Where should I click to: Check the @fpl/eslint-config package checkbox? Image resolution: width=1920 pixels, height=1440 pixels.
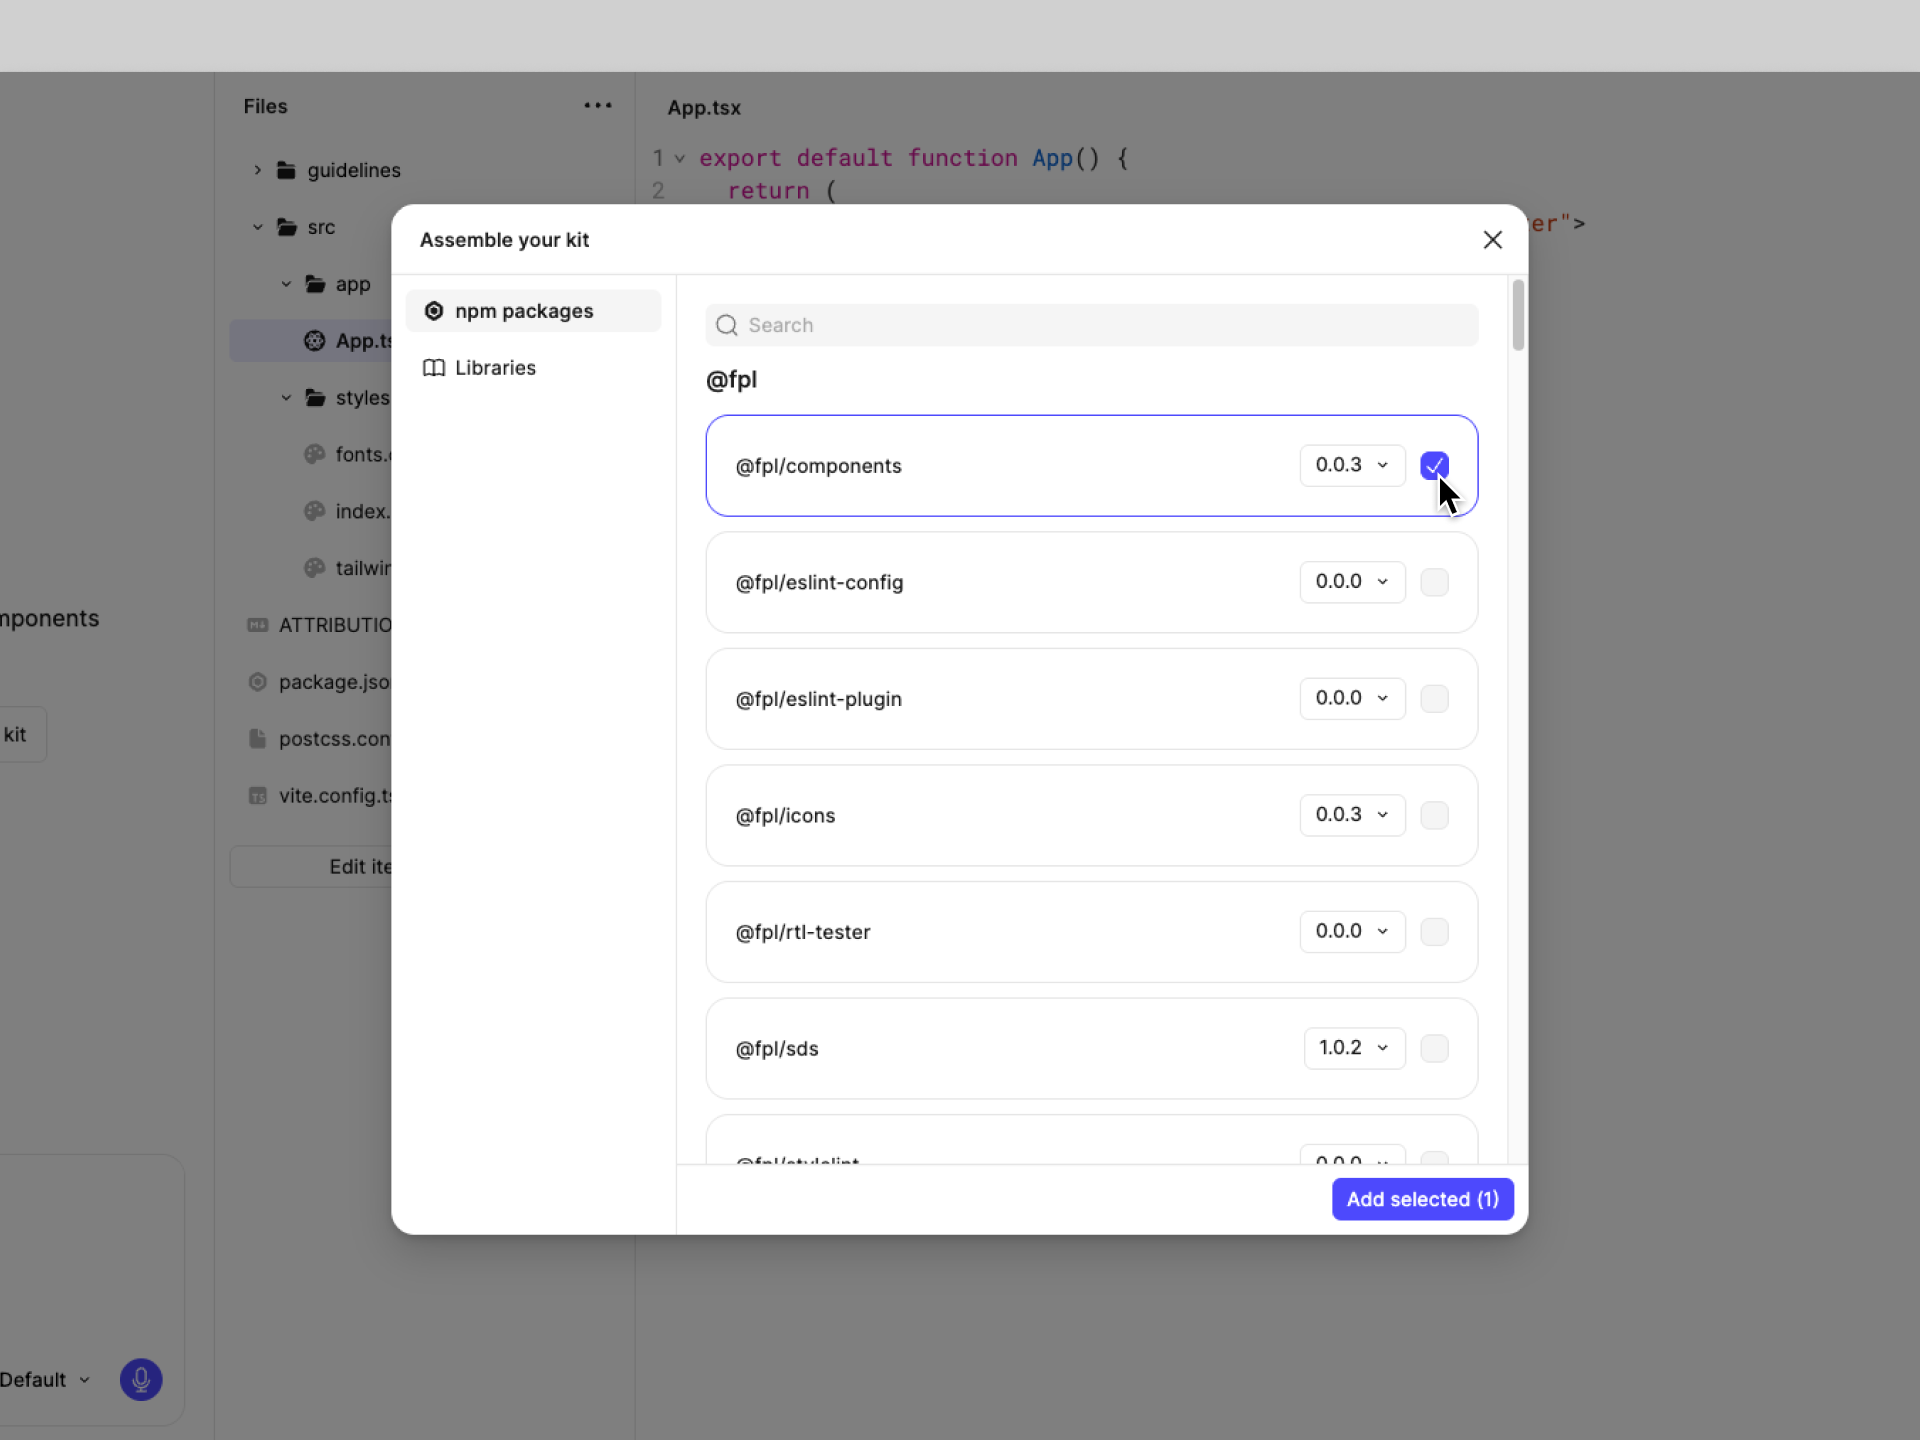click(1434, 582)
